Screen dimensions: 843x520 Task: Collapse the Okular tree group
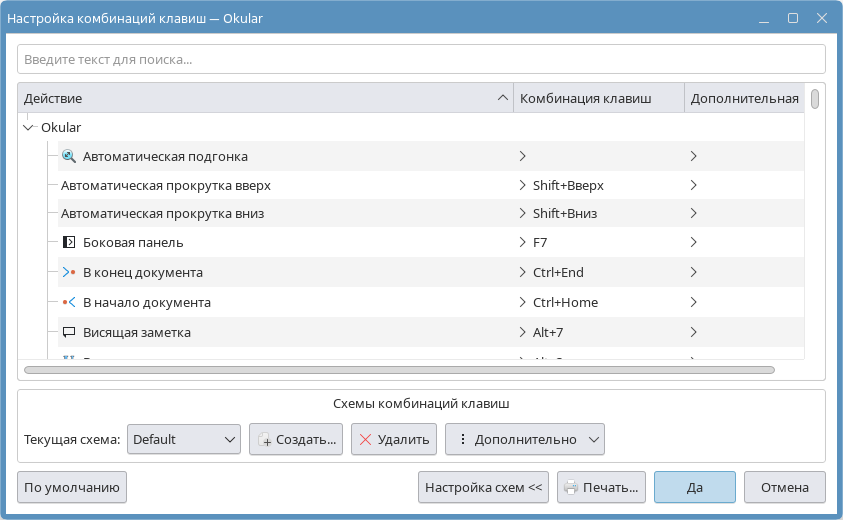pyautogui.click(x=28, y=128)
